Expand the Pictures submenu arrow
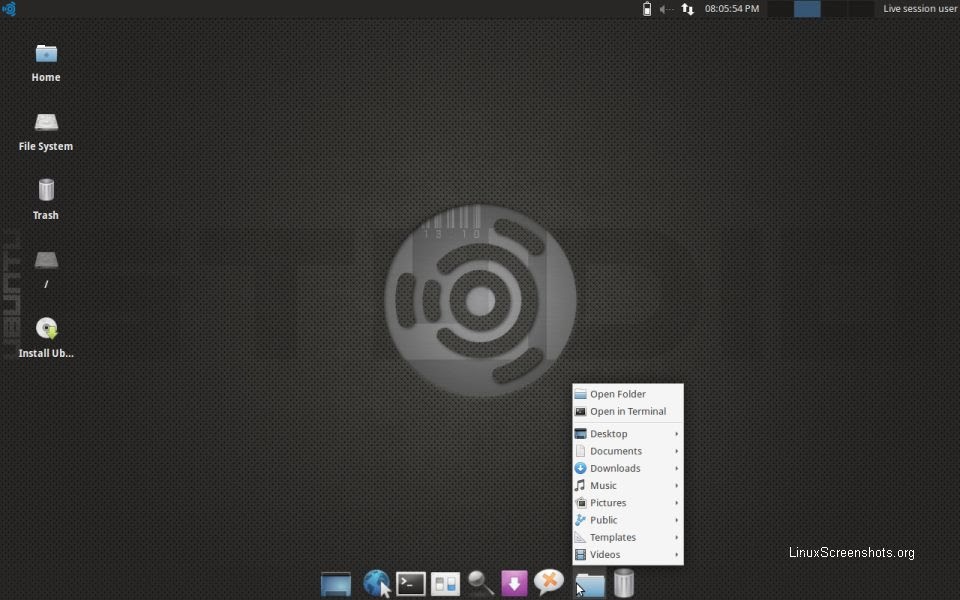The image size is (960, 600). click(677, 503)
